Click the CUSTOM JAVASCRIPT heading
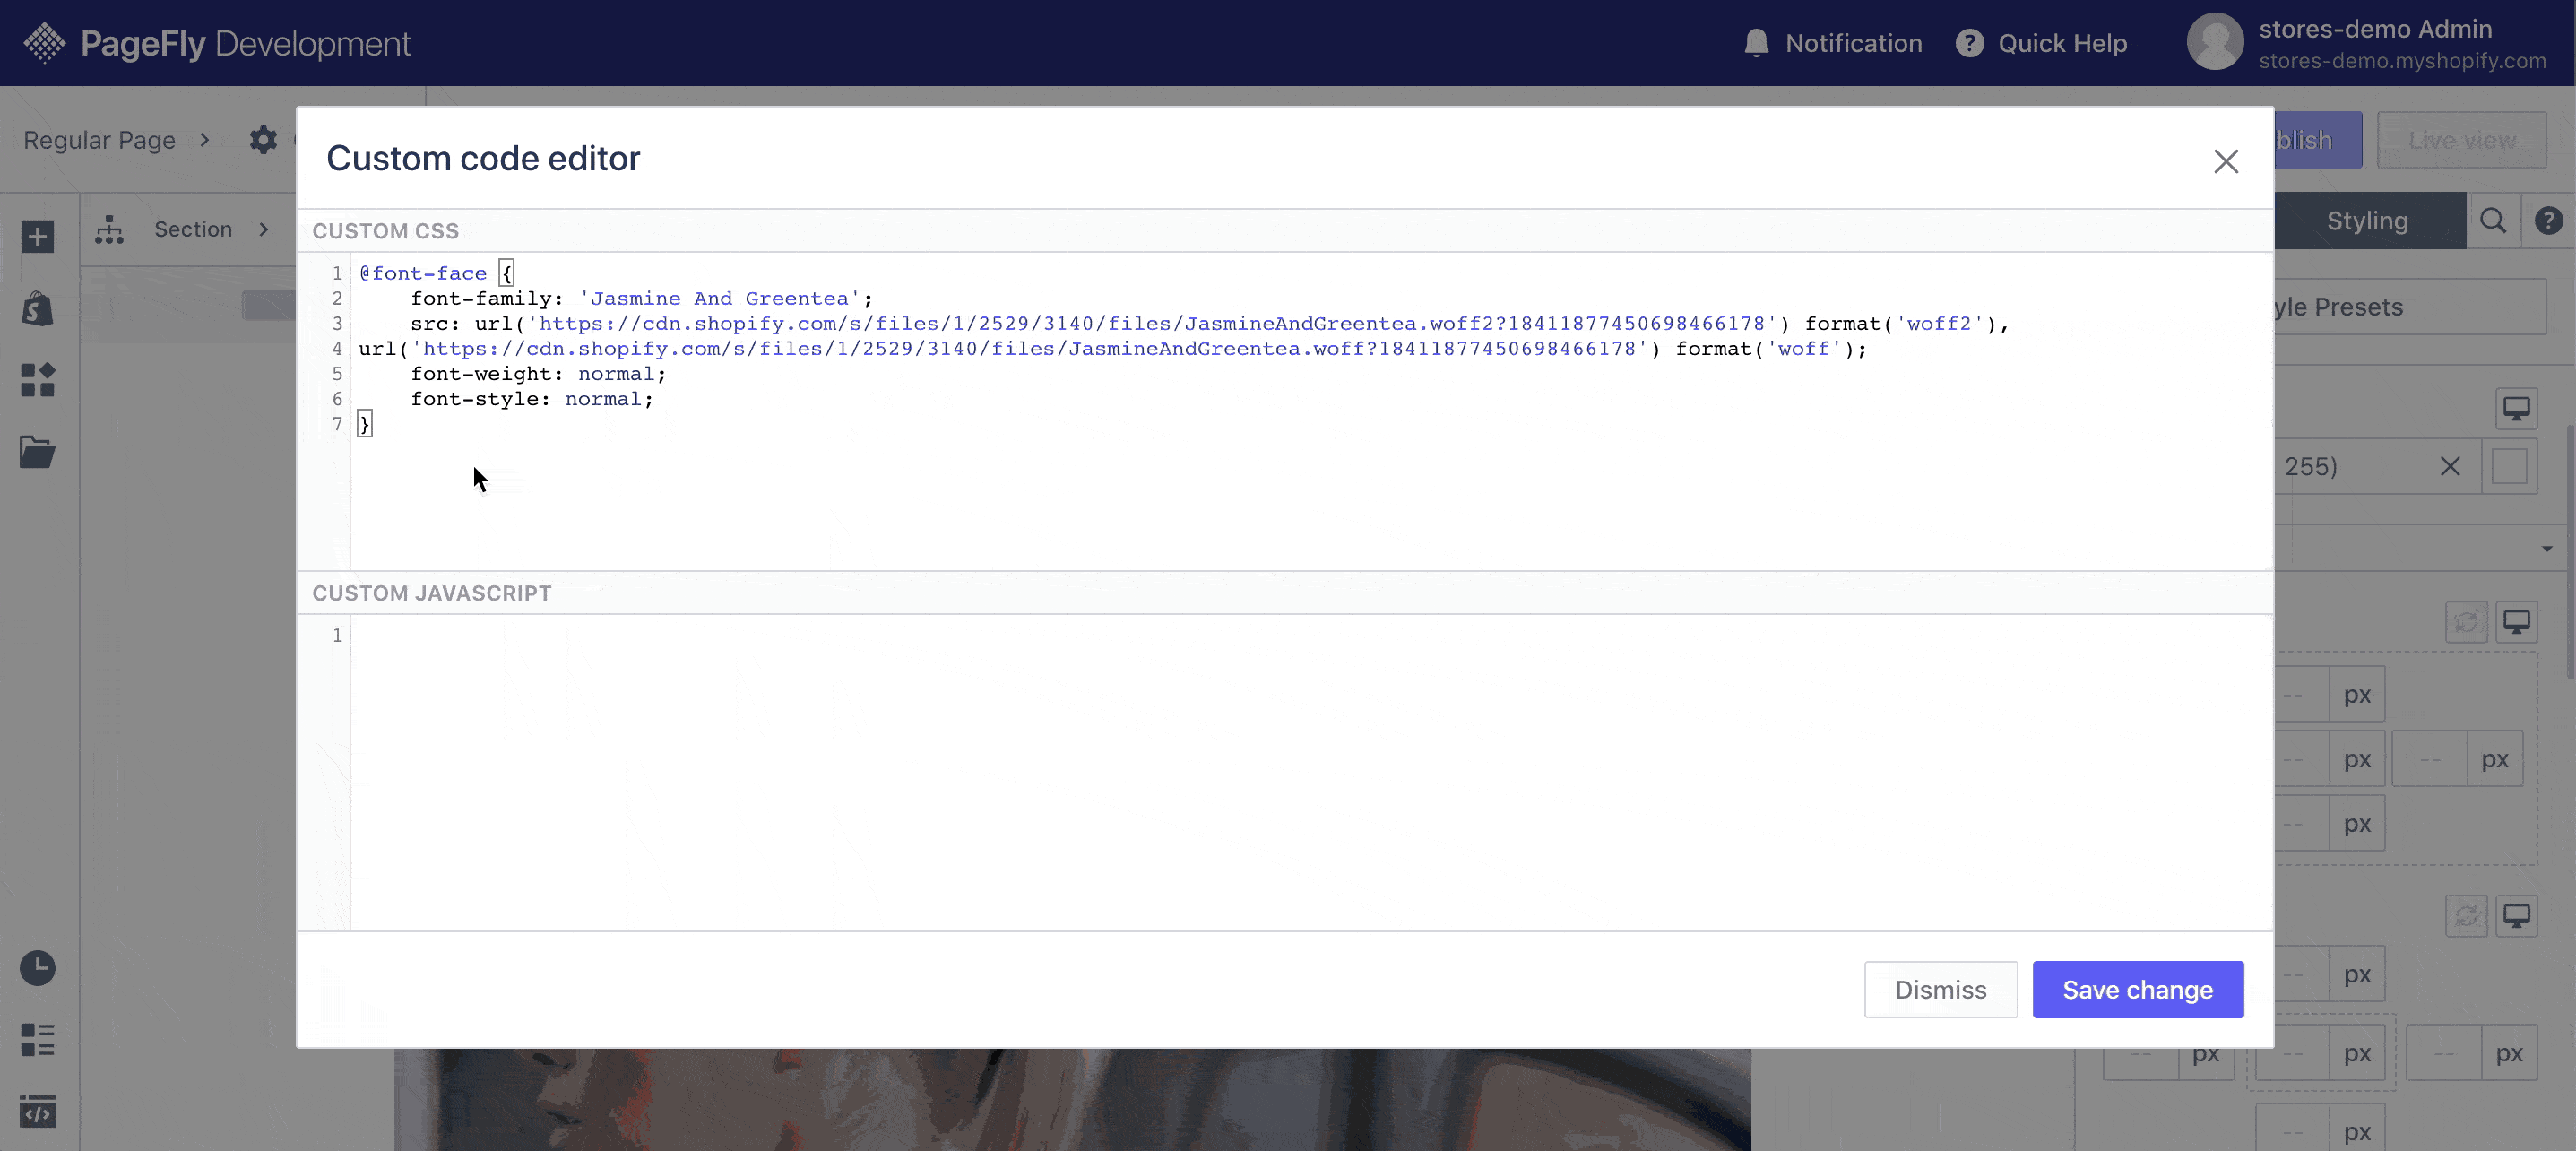The image size is (2576, 1151). [432, 593]
